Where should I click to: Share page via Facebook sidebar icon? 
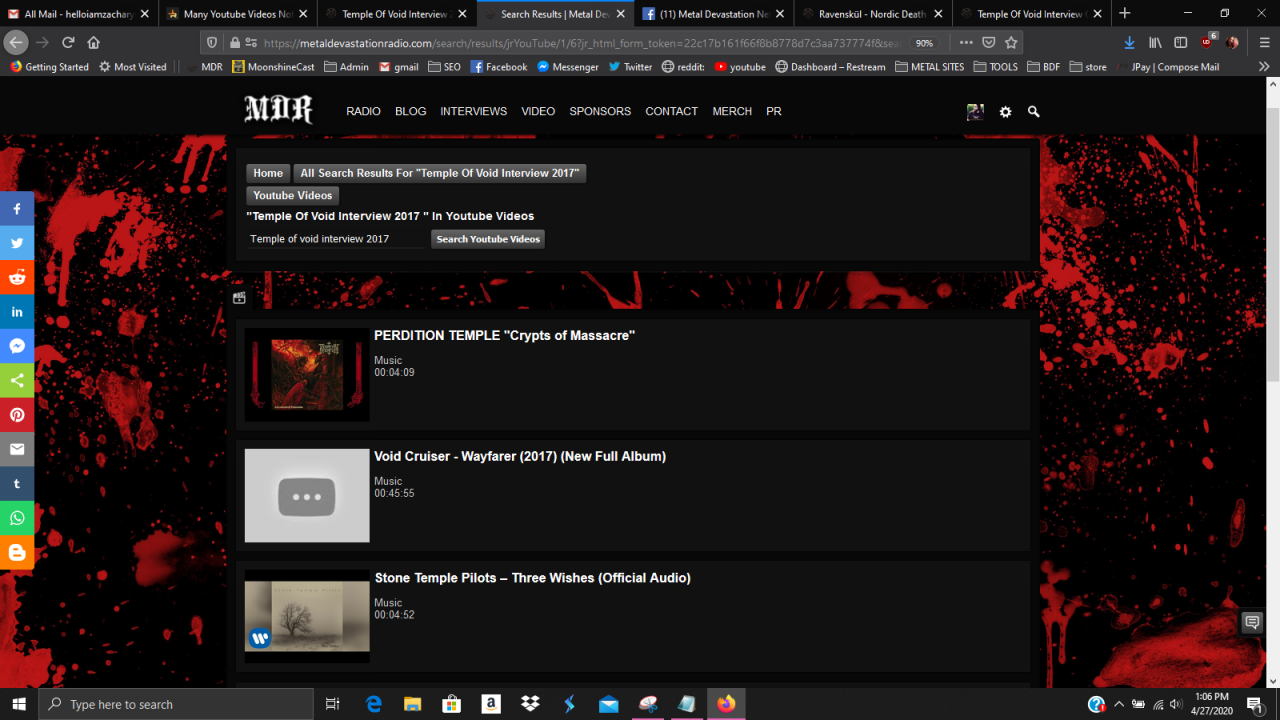click(17, 209)
